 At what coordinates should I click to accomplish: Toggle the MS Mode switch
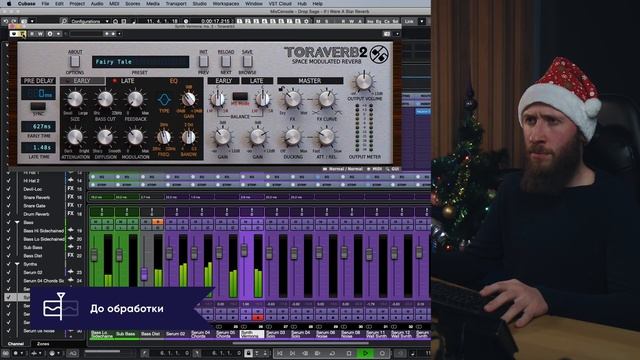240,97
